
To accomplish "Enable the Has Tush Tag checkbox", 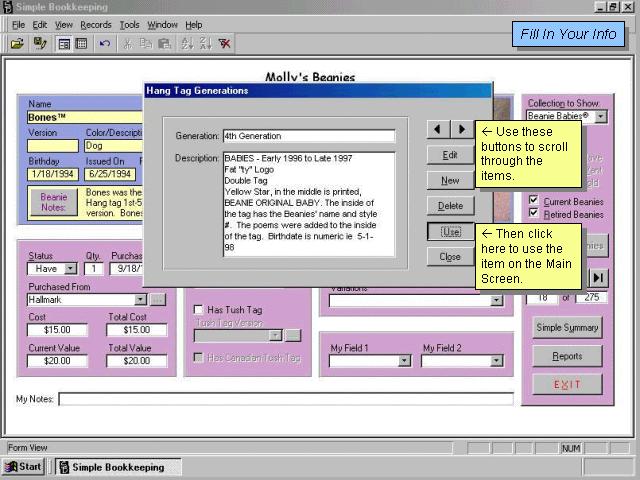I will 198,310.
